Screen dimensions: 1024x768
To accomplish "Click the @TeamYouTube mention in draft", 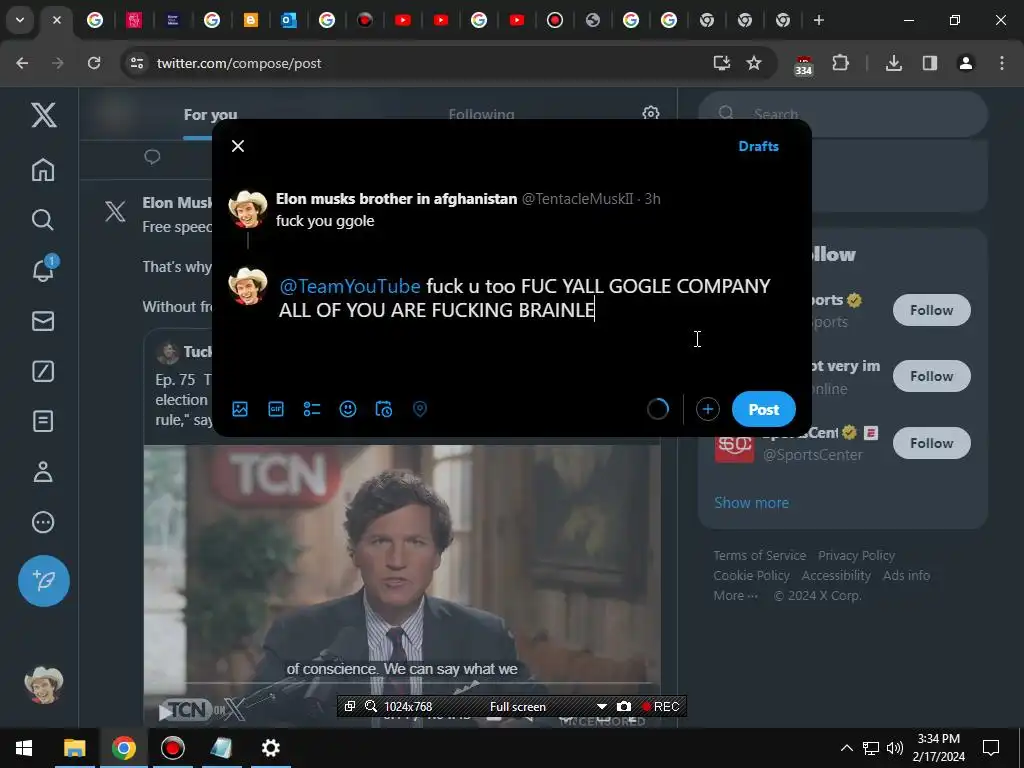I will pyautogui.click(x=349, y=286).
